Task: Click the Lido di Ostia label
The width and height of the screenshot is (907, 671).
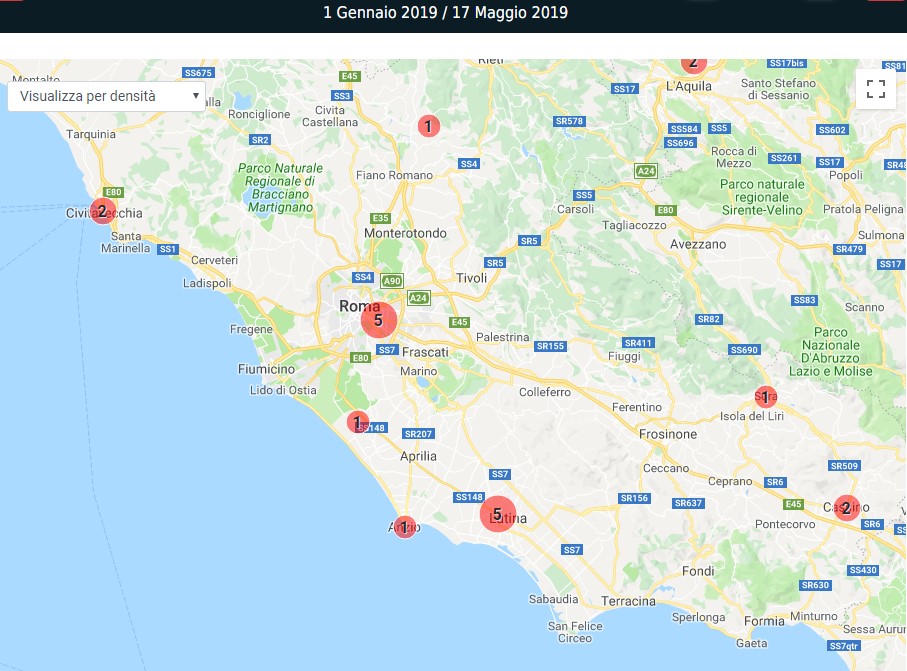Action: click(283, 390)
